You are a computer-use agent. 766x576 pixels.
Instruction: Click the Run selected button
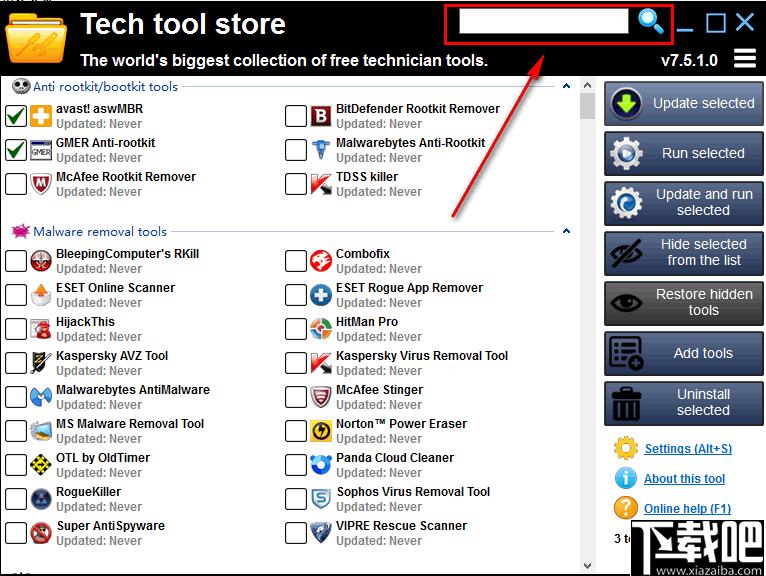coord(683,153)
